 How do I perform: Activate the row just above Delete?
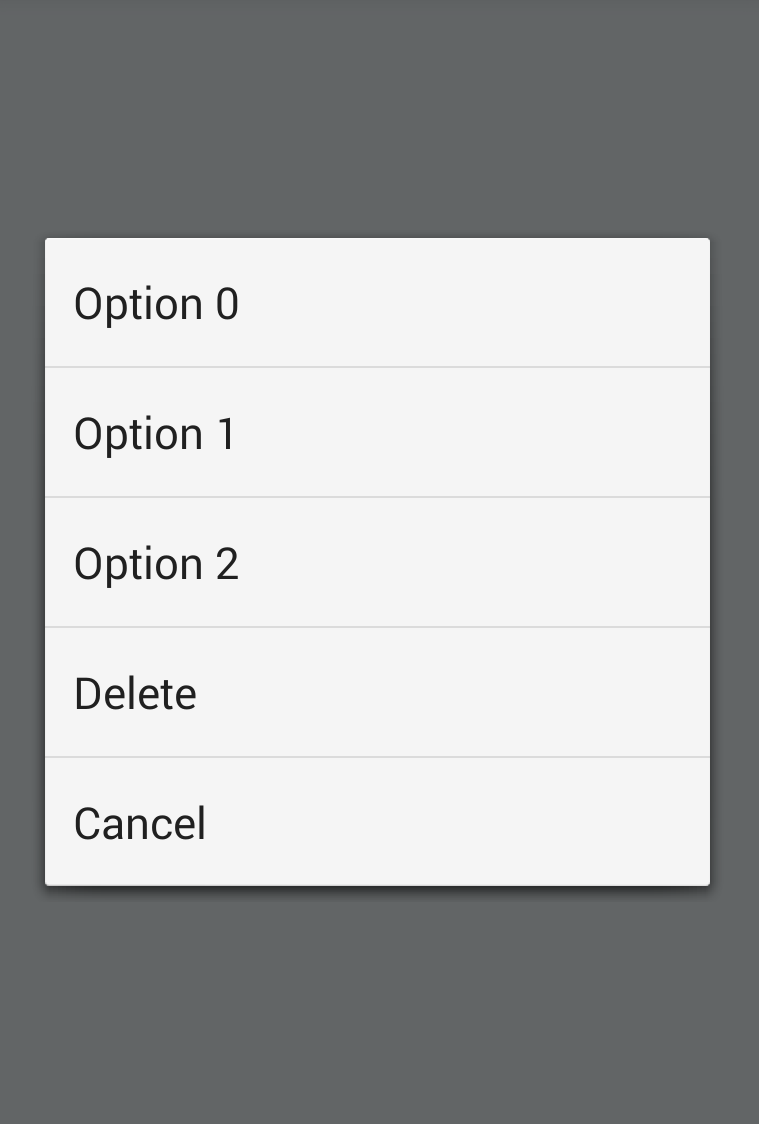[x=377, y=563]
